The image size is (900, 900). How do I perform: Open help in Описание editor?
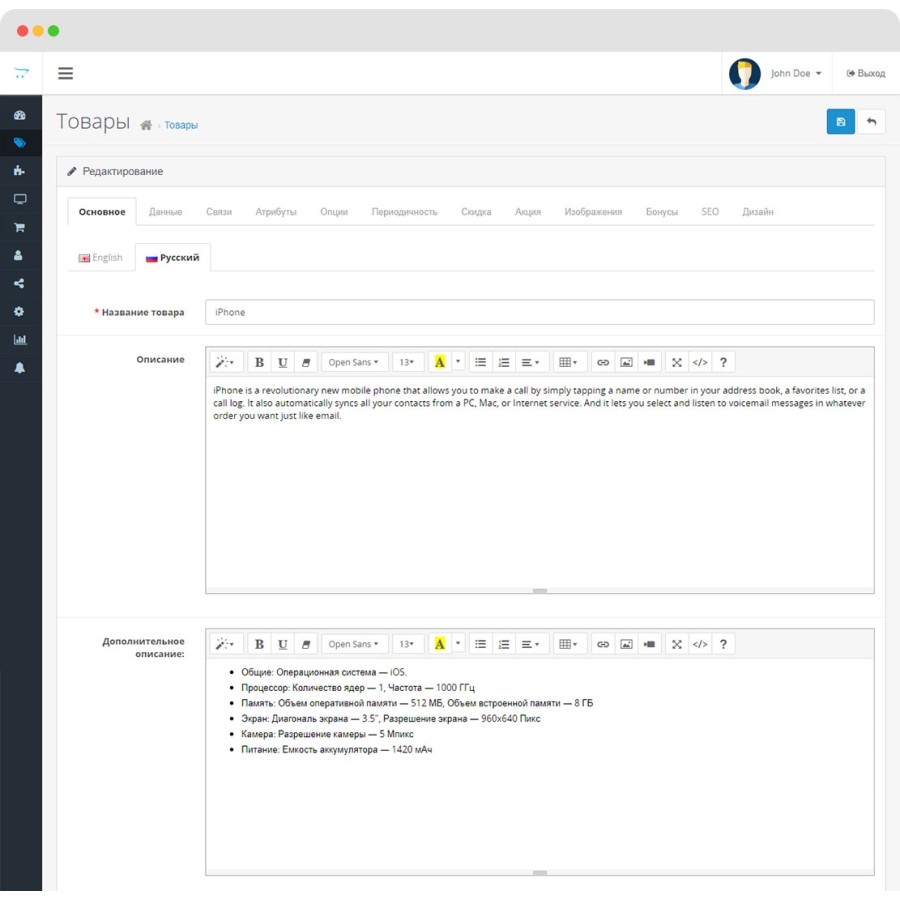point(723,362)
